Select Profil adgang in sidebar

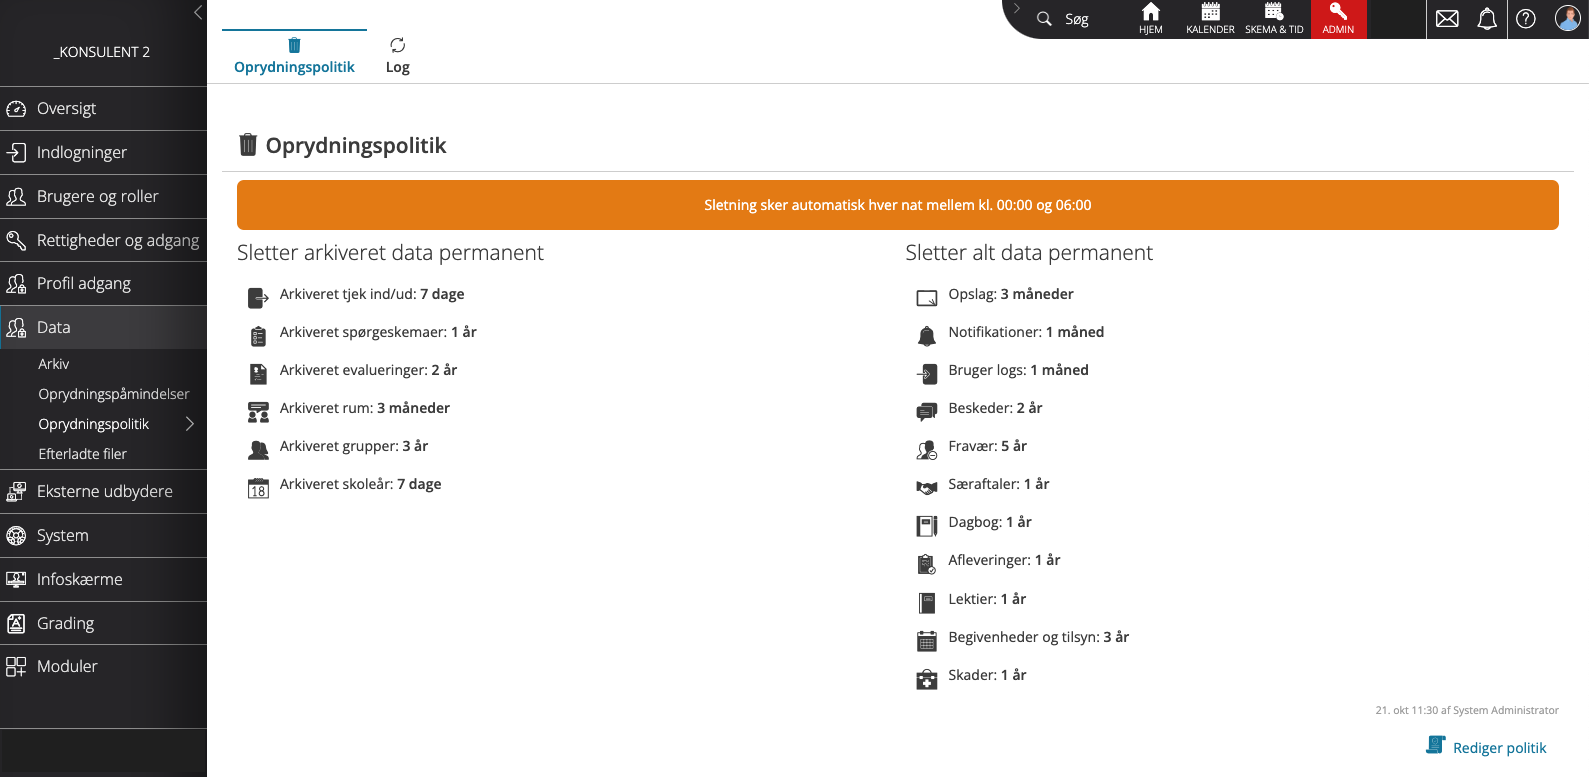point(103,283)
